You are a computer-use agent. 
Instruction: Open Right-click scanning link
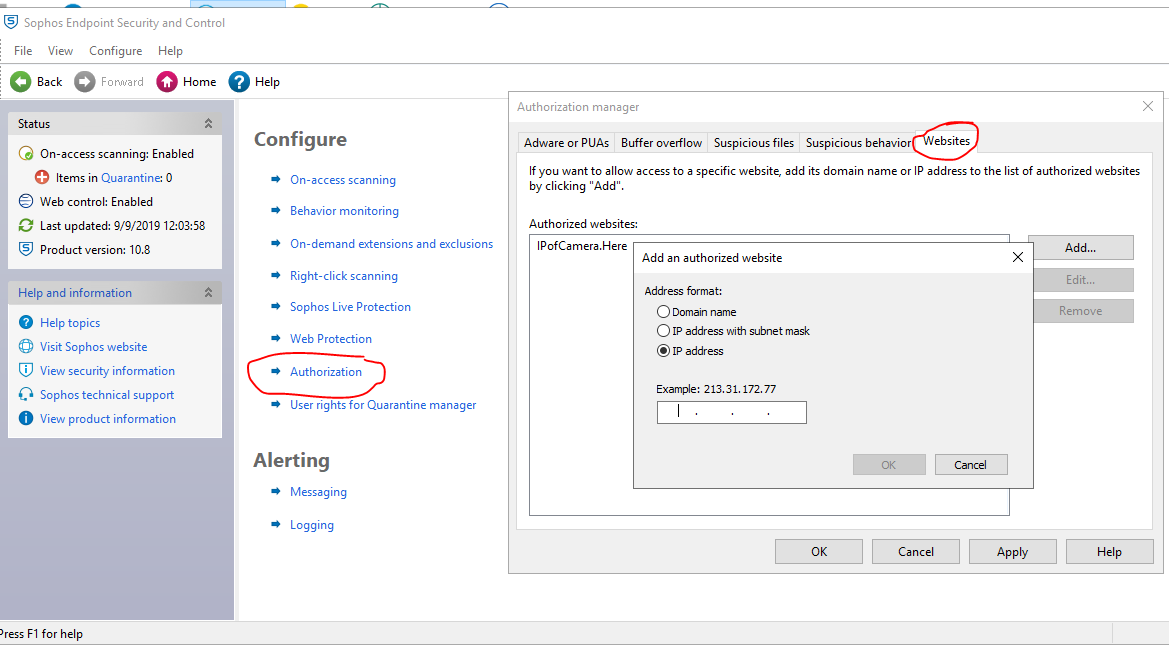tap(344, 276)
